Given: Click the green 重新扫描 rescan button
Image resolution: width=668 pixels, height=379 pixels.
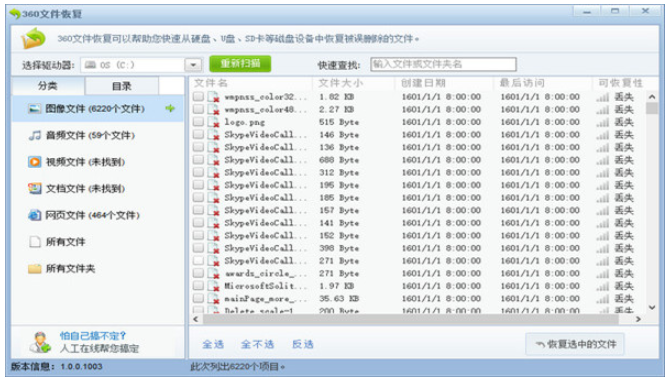Looking at the screenshot, I should [240, 64].
